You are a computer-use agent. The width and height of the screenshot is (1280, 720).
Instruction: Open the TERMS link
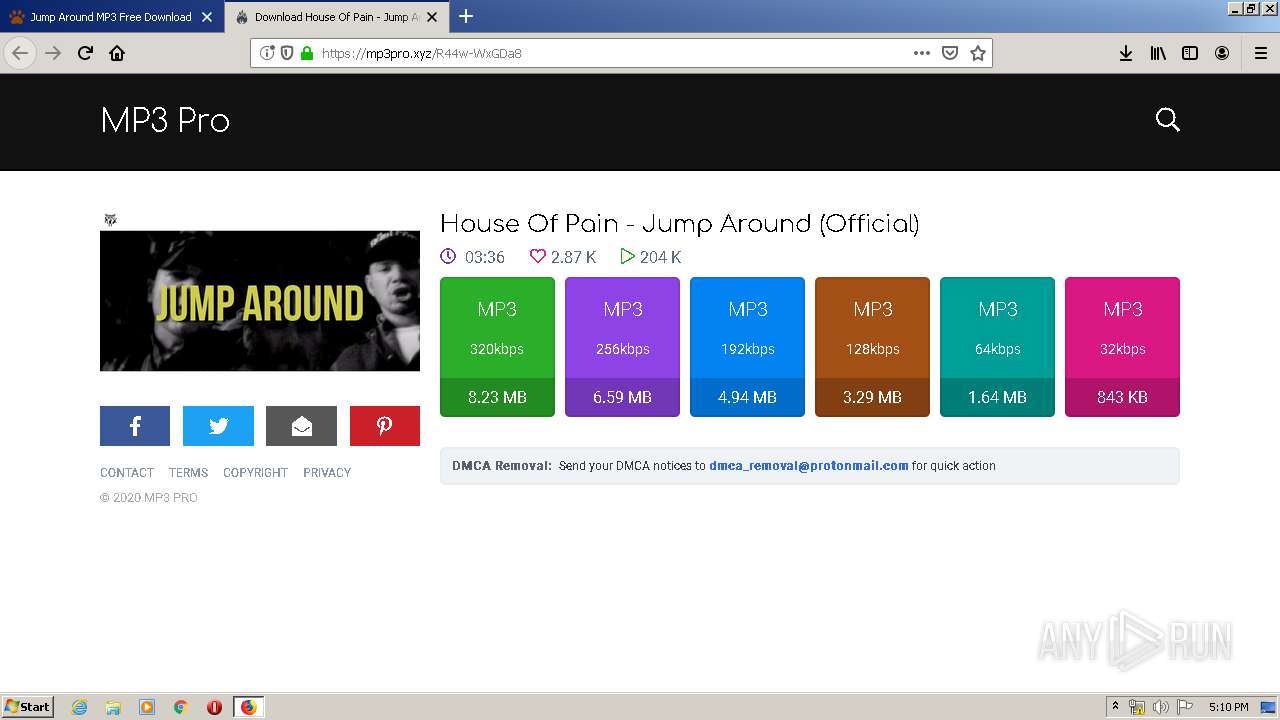pyautogui.click(x=188, y=473)
